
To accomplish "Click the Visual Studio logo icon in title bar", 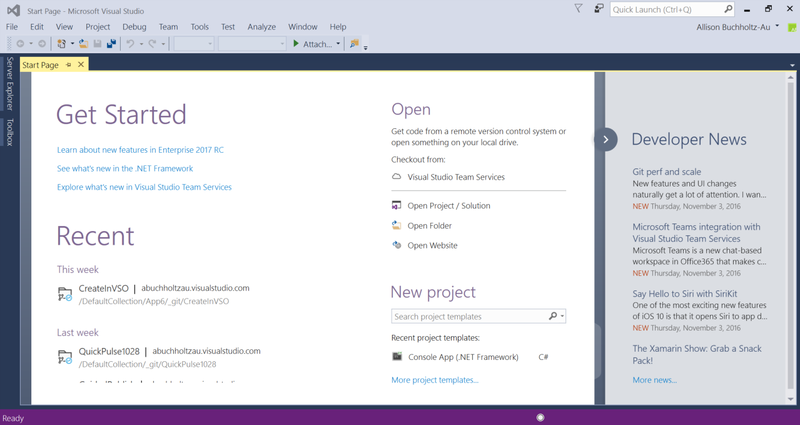I will [14, 10].
